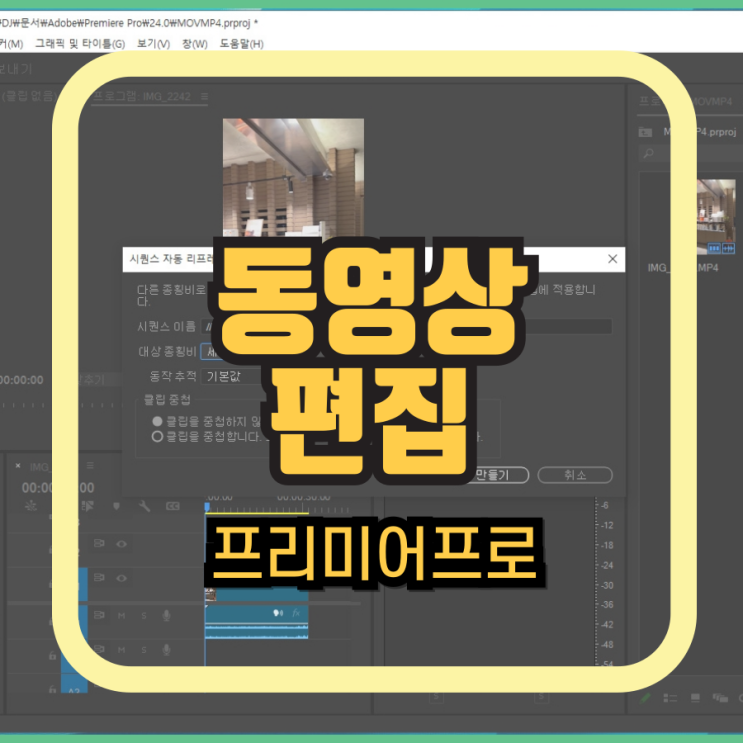Click the video usage badge on project thumbnail
Screen dimensions: 743x743
tap(714, 248)
